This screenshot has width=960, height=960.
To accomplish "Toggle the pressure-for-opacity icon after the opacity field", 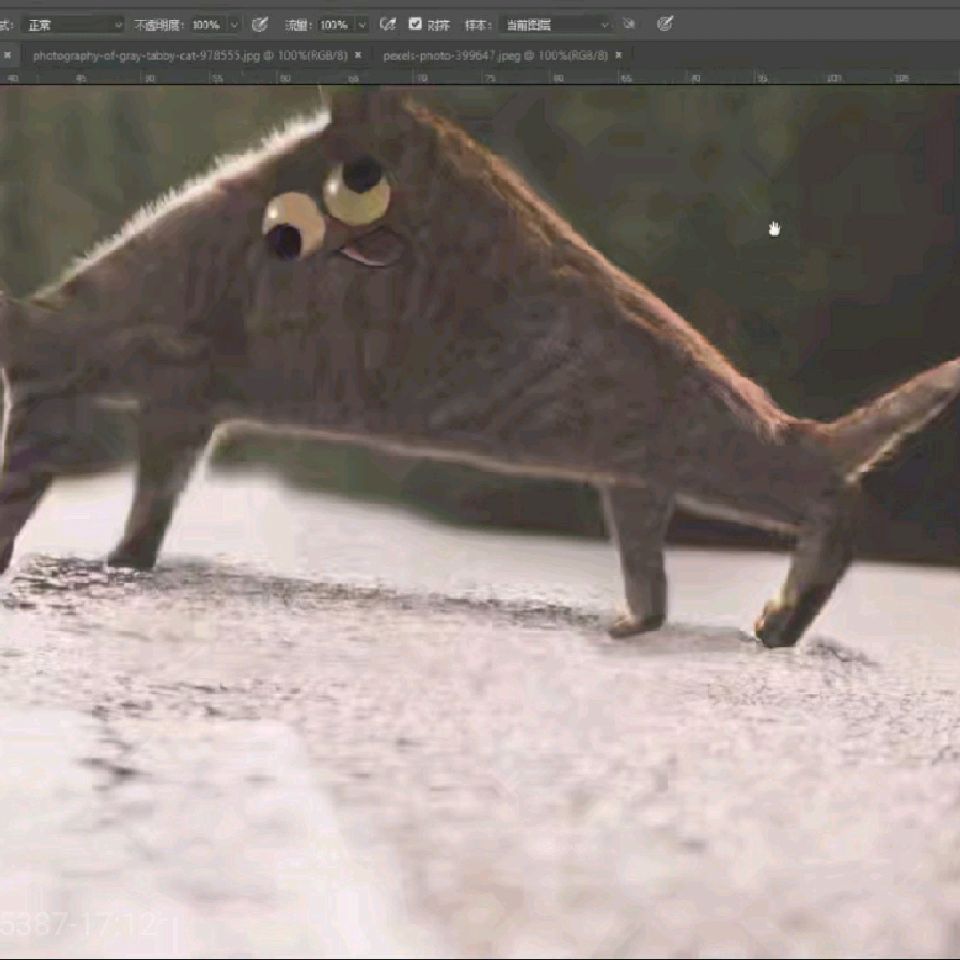I will (x=260, y=24).
